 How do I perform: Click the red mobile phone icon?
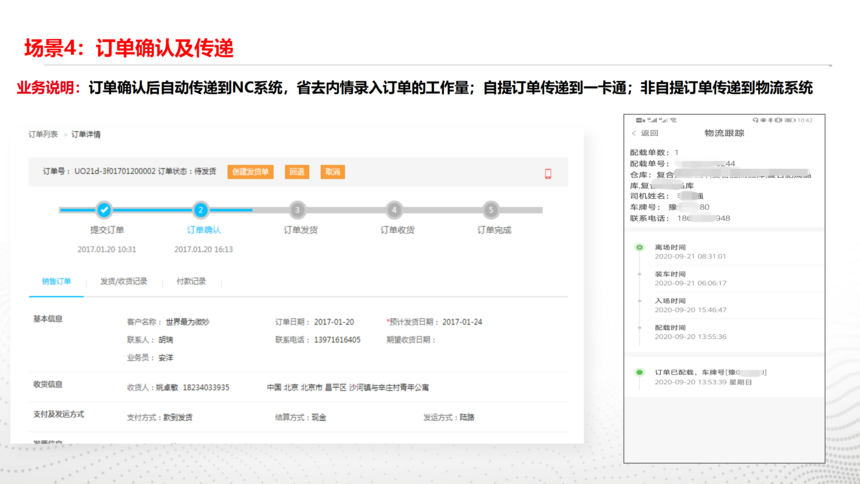(x=547, y=173)
